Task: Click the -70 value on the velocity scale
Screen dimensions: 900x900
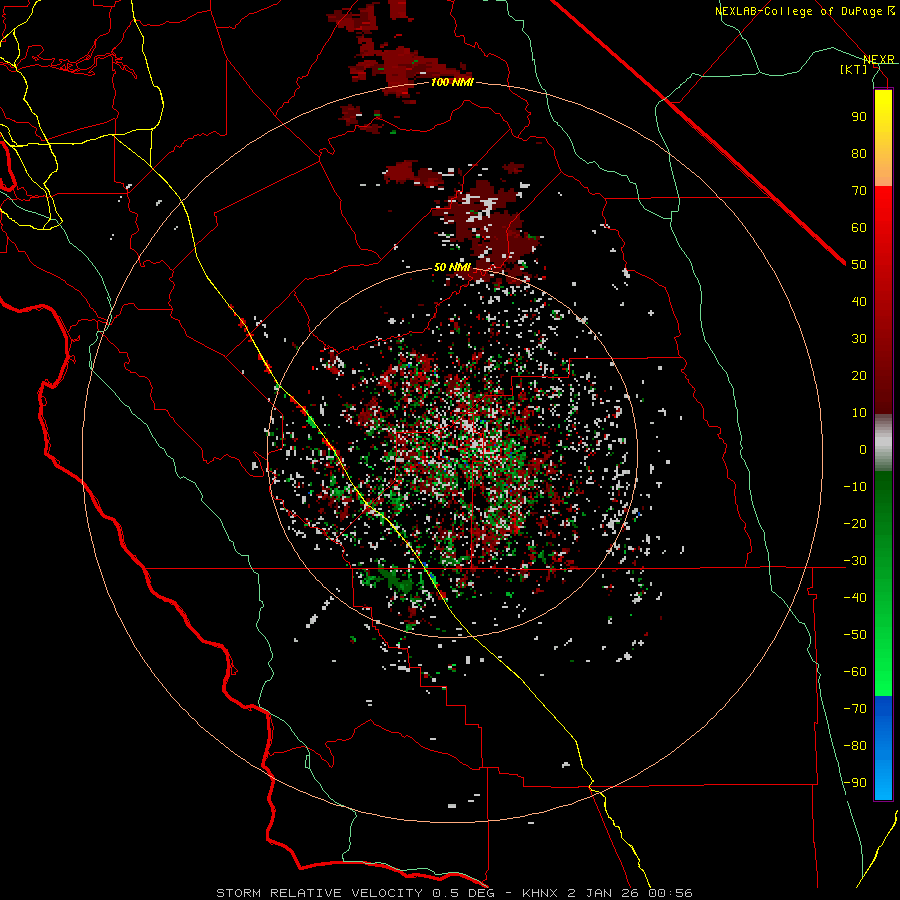Action: pyautogui.click(x=855, y=709)
